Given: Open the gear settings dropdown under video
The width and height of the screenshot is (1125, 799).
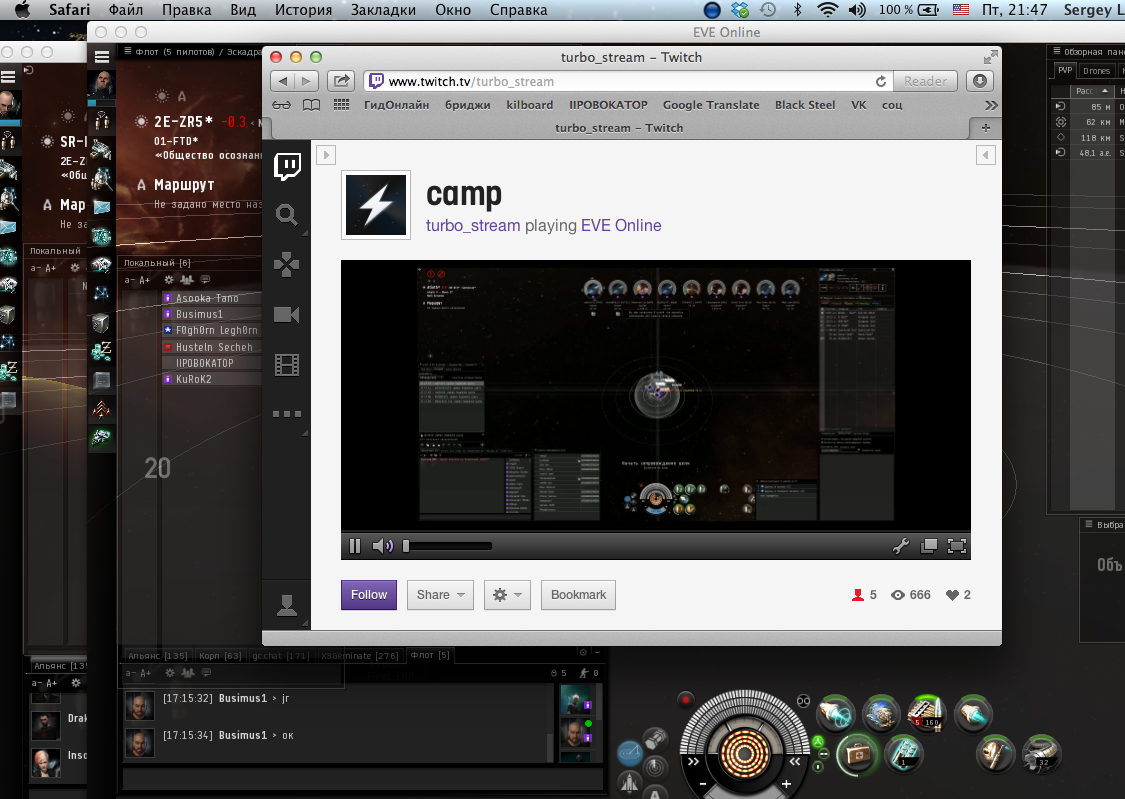Looking at the screenshot, I should point(507,595).
